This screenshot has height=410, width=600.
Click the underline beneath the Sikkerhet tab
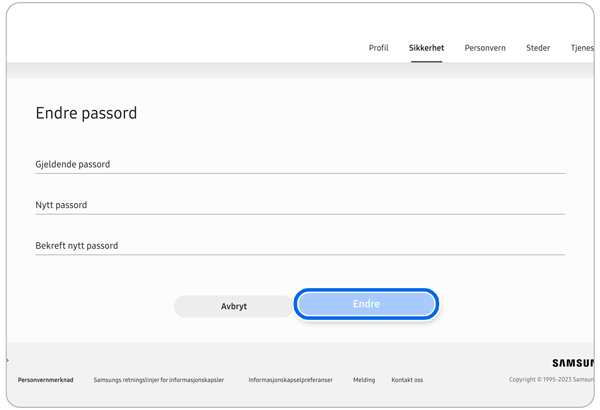(x=426, y=61)
